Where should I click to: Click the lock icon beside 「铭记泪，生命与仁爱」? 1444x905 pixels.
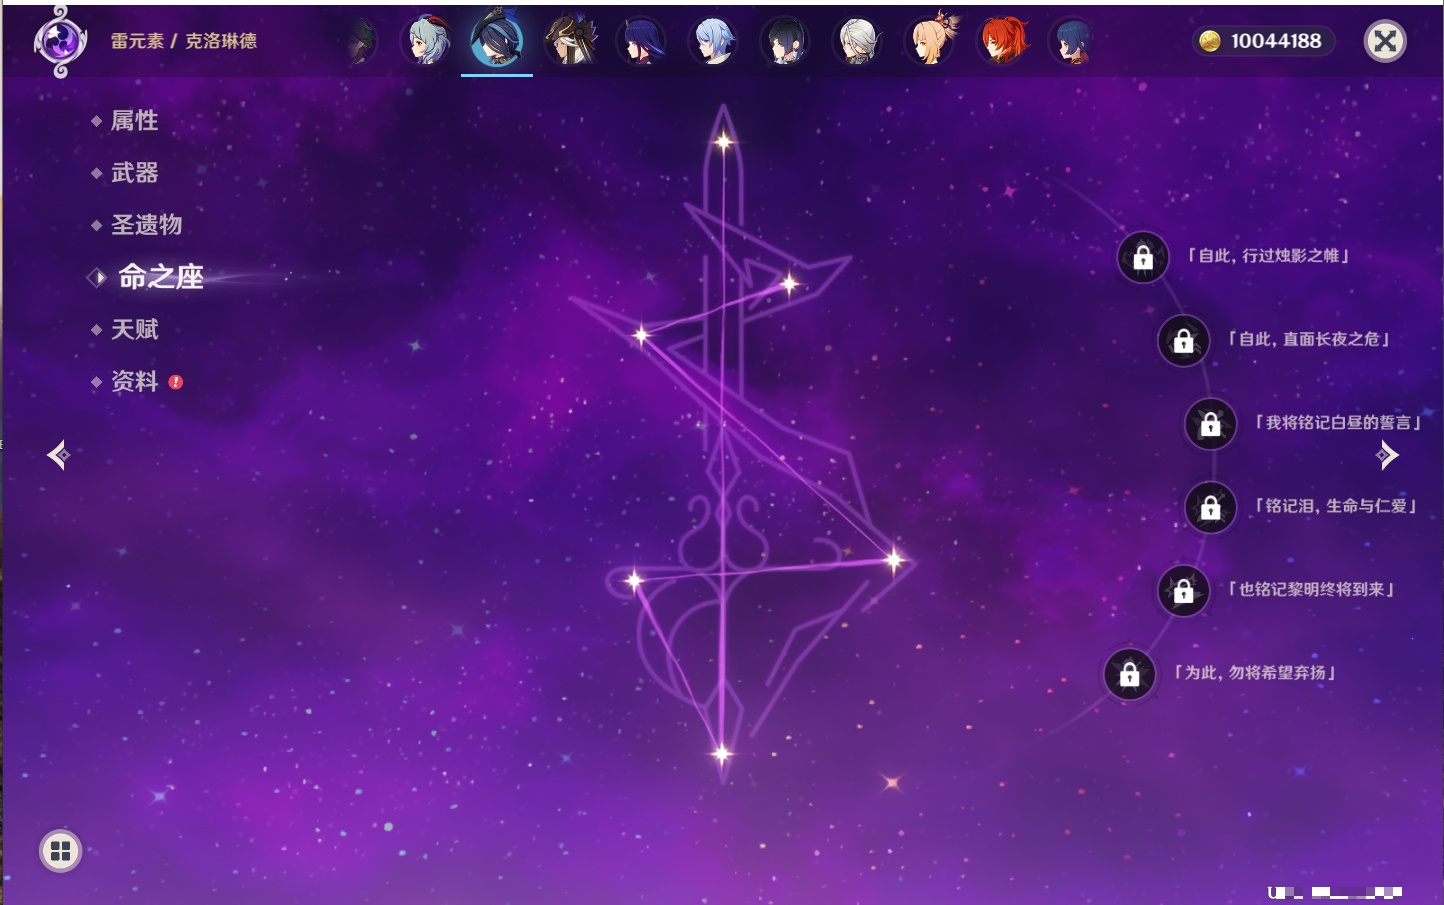pyautogui.click(x=1210, y=508)
